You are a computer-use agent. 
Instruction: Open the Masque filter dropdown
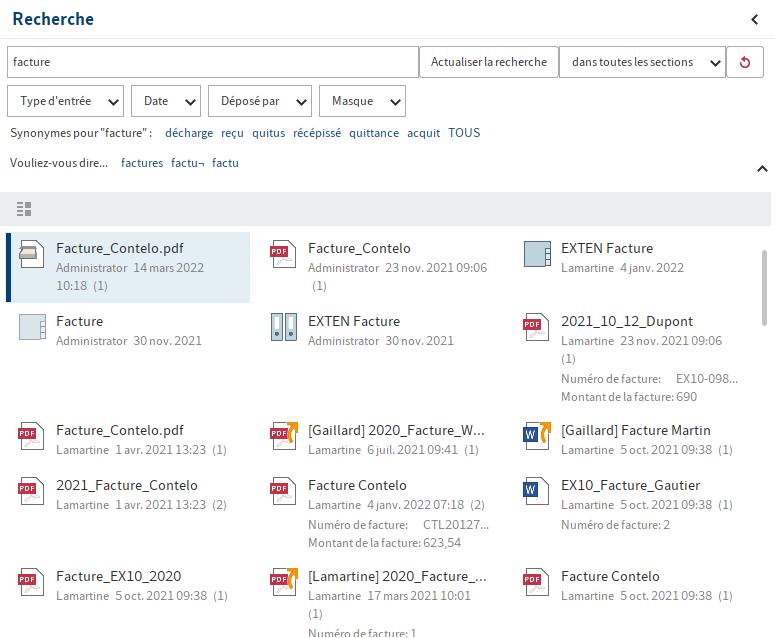point(362,101)
